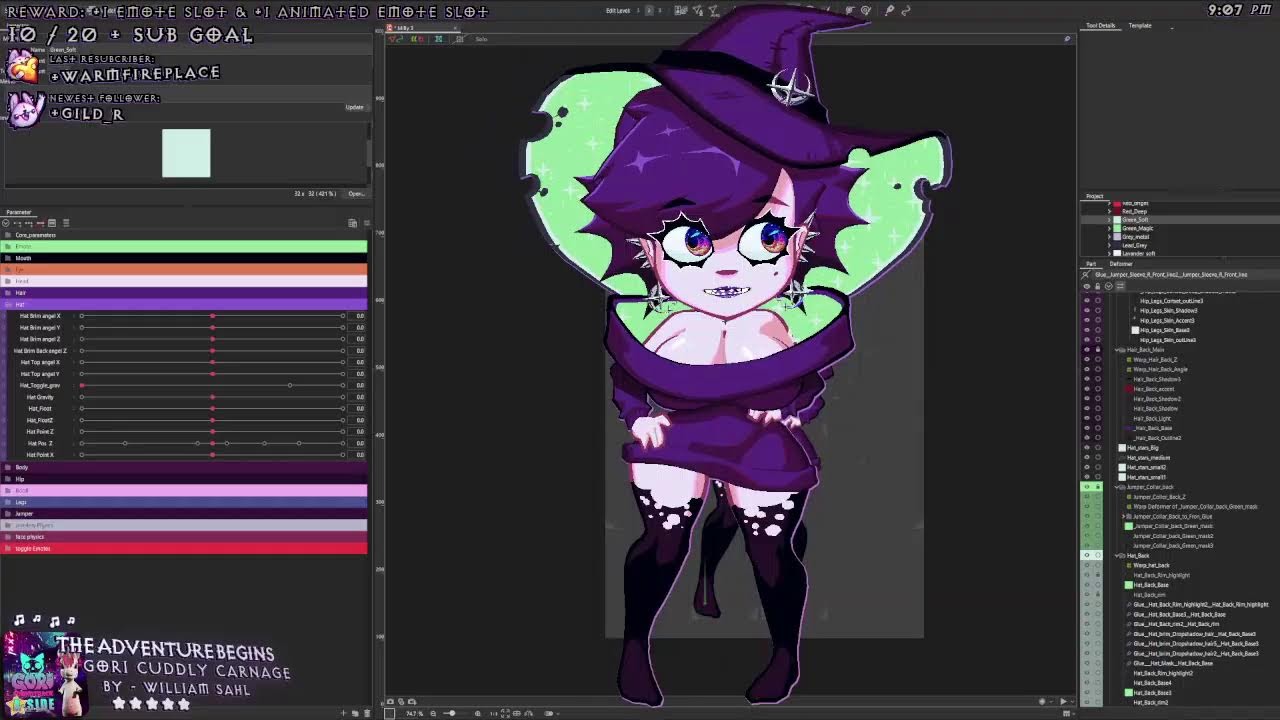
Task: Select the Parameter tab
Action: tap(18, 212)
